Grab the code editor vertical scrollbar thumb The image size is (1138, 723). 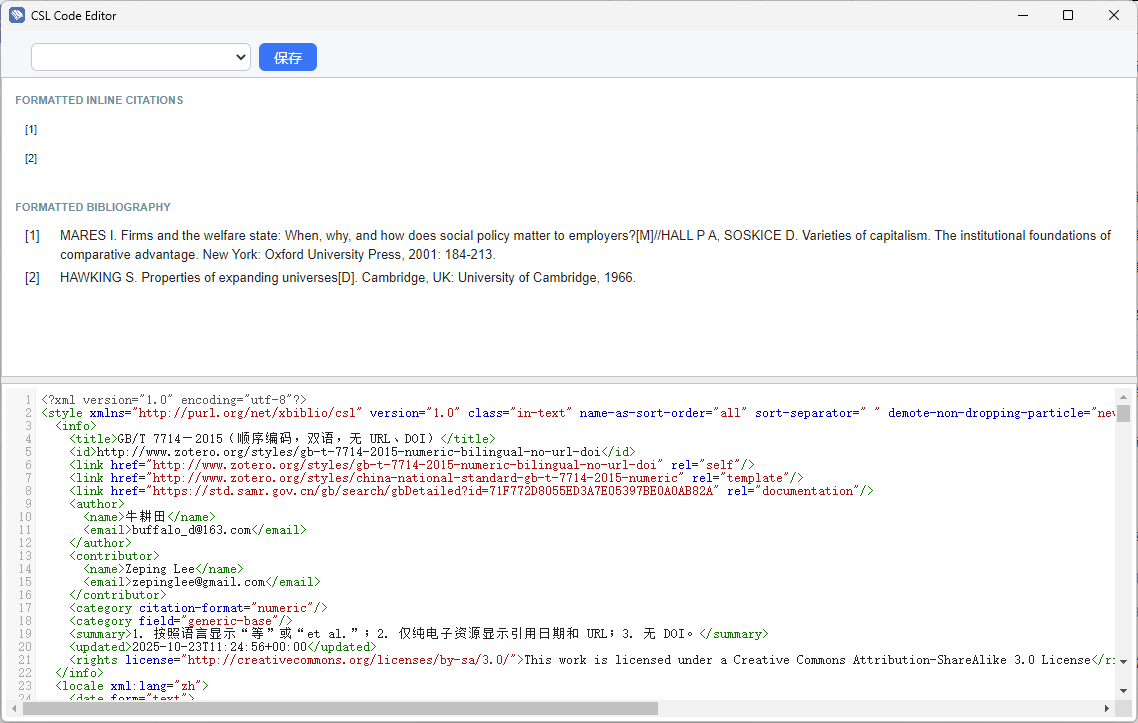pos(1124,414)
